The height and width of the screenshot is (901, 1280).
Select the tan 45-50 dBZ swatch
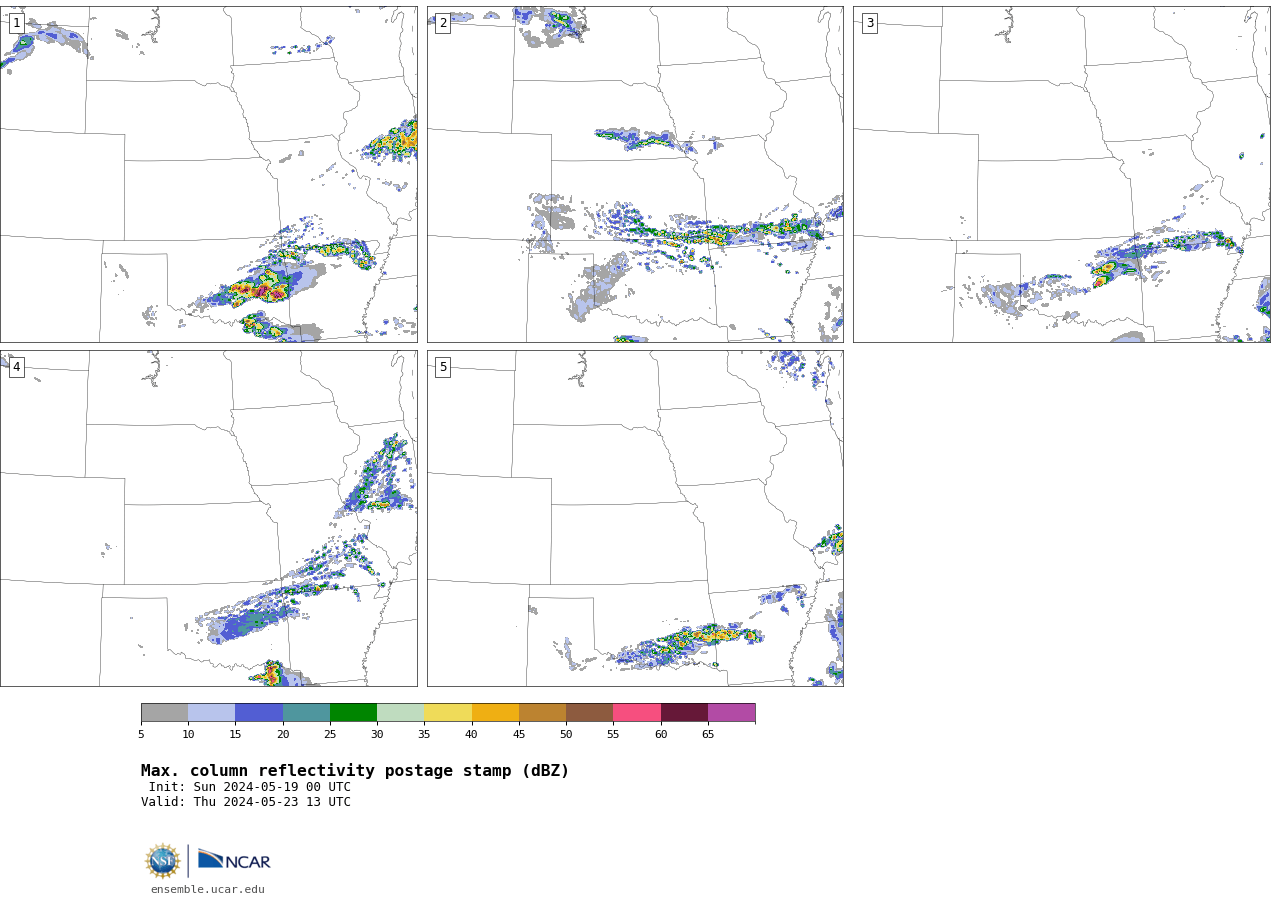542,712
